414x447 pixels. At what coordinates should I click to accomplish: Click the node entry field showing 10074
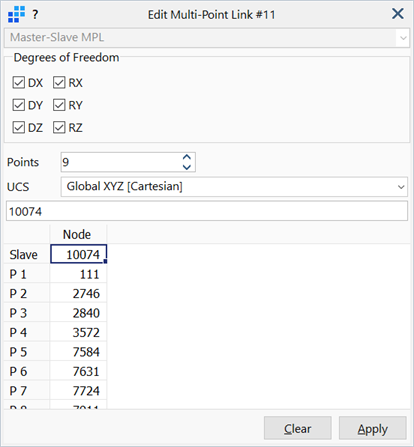[x=207, y=211]
